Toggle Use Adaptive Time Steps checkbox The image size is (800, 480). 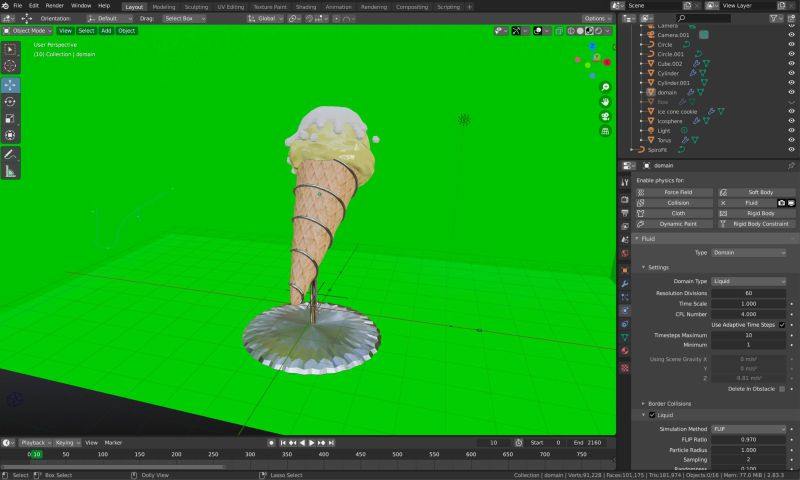[x=782, y=325]
